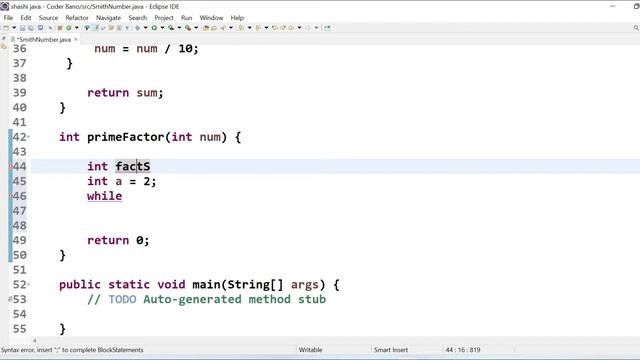Open dropdown arrow beside the Coverage icon
The width and height of the screenshot is (640, 360).
click(x=179, y=28)
